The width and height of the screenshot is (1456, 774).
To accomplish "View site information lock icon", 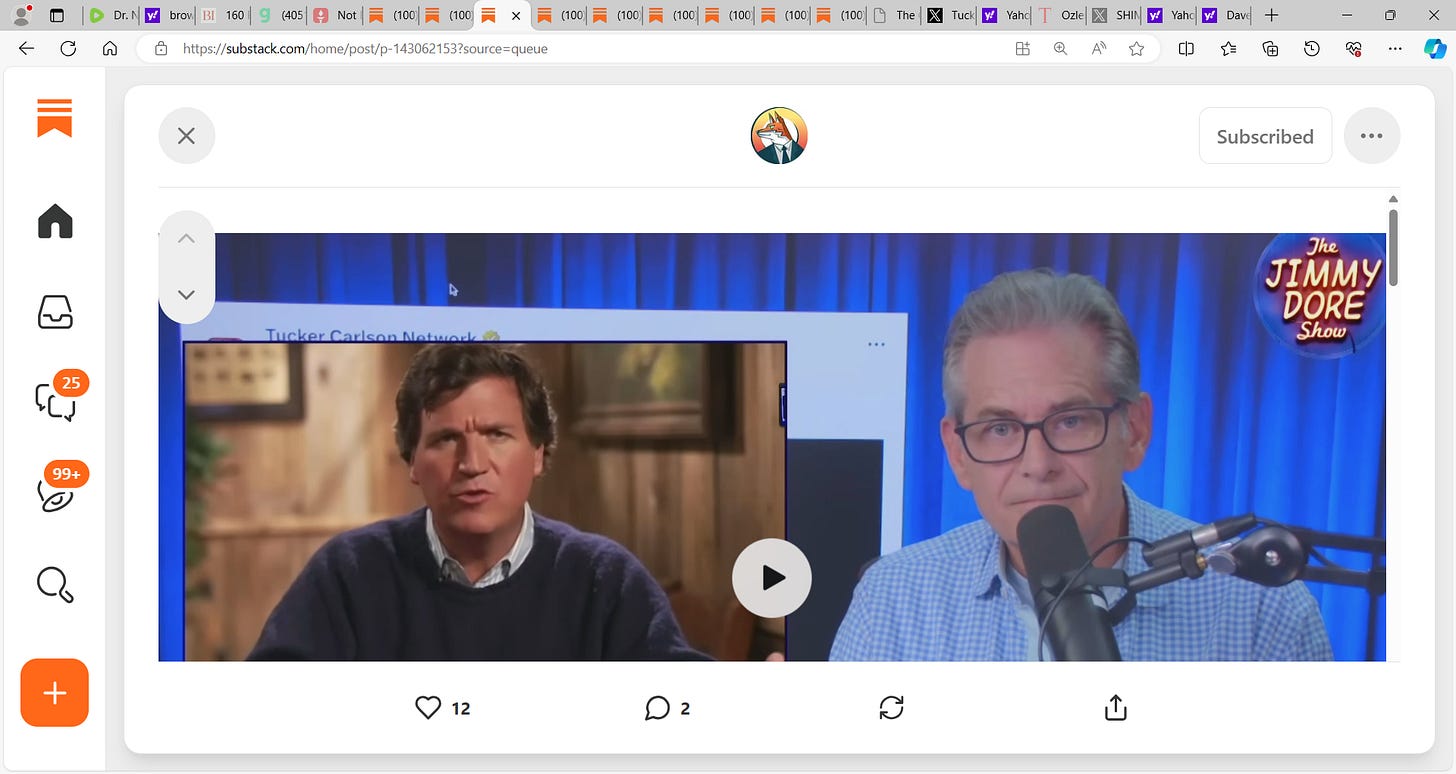I will tap(160, 48).
